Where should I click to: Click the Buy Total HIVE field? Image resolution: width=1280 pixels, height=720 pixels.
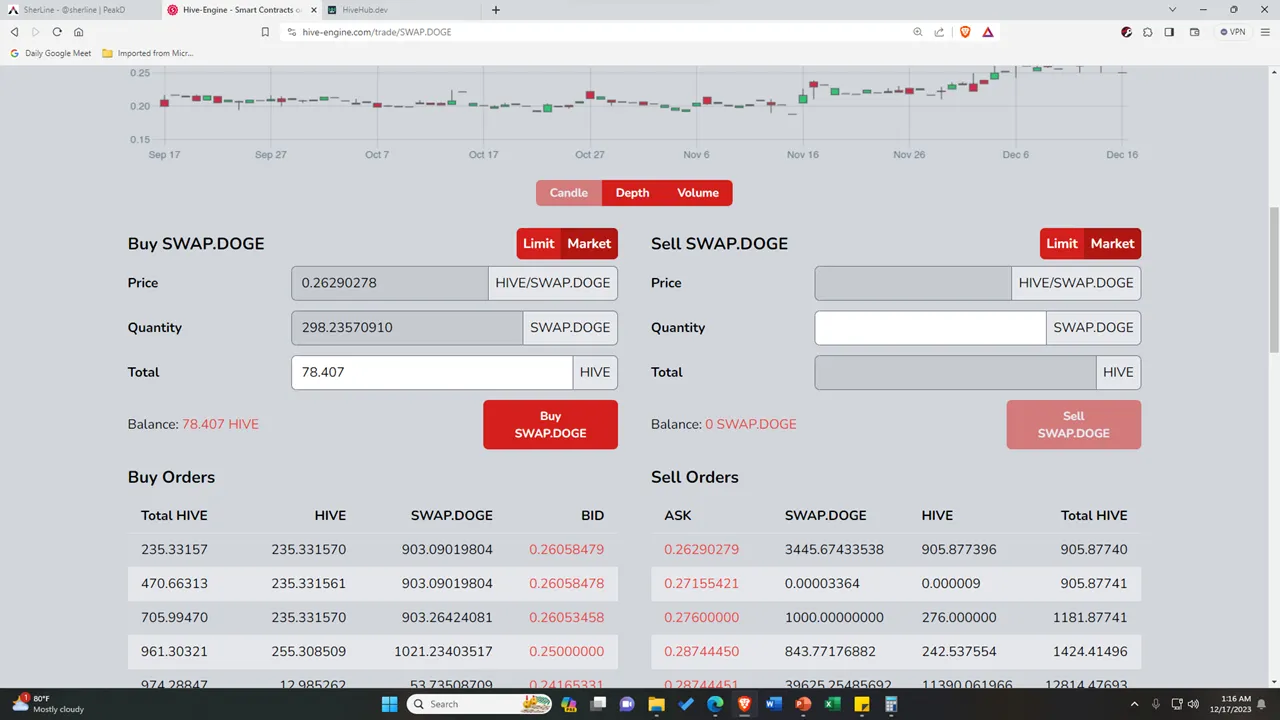coord(432,372)
